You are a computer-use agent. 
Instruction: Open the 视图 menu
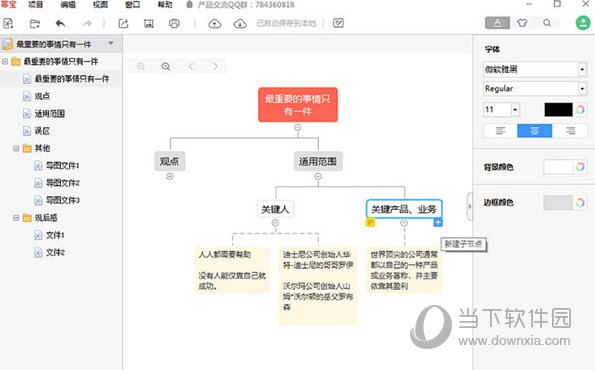click(x=100, y=5)
